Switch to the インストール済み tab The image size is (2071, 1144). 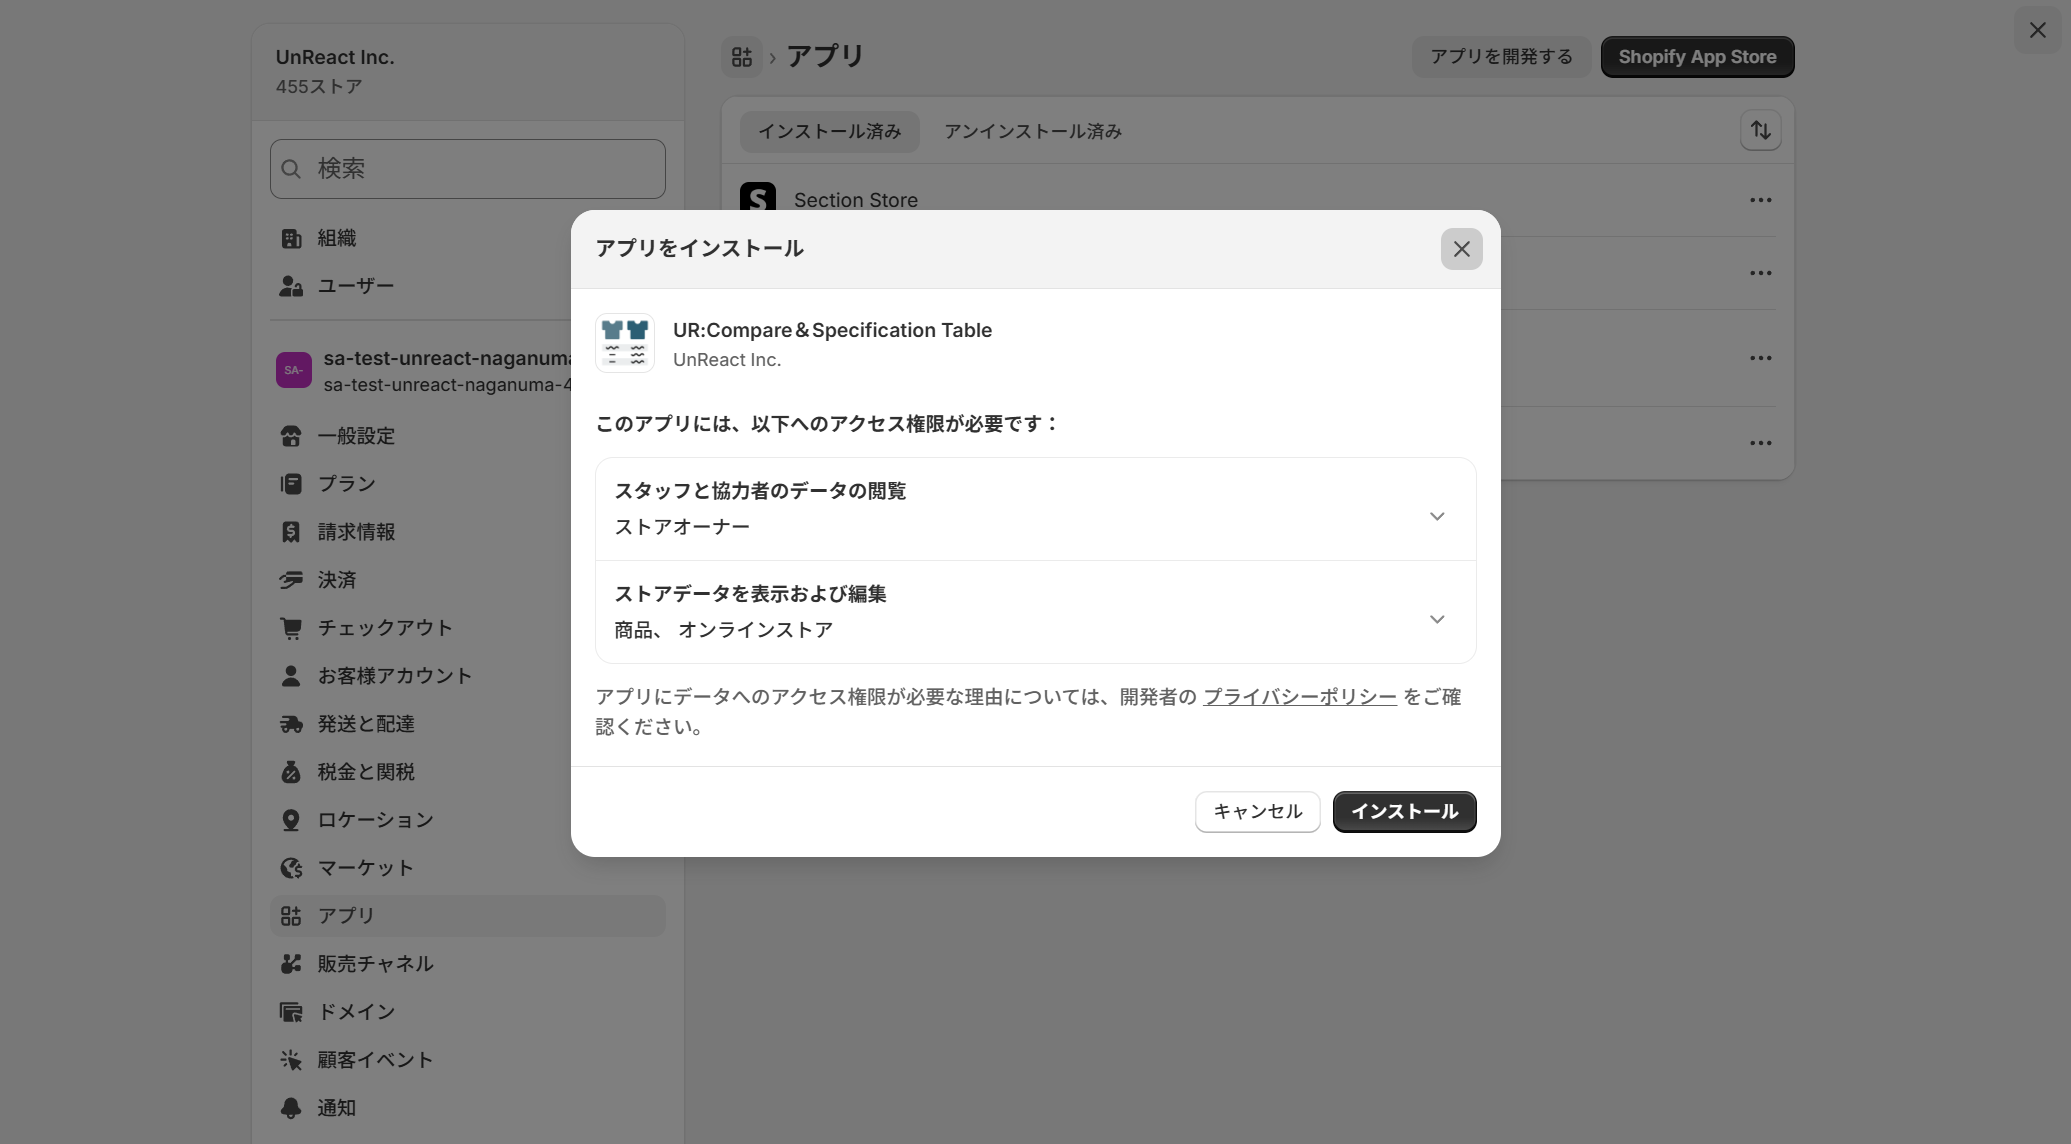(829, 132)
